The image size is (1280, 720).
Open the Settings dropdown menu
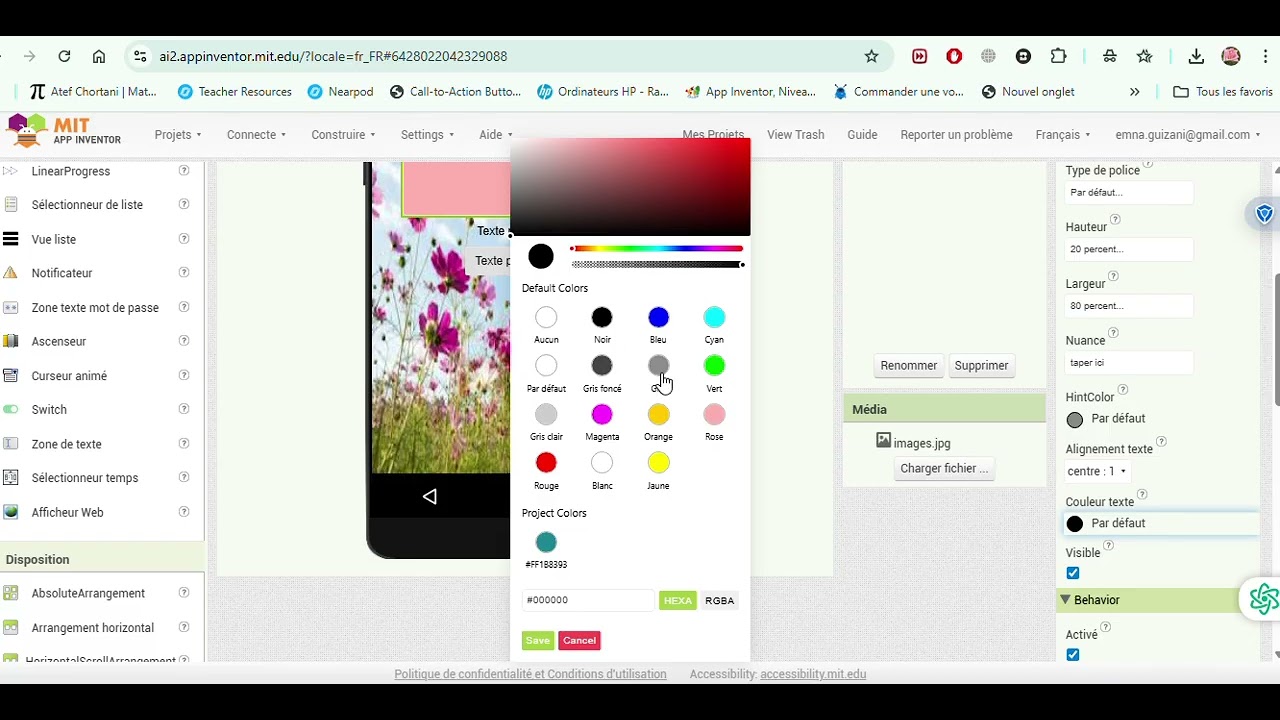pos(427,135)
